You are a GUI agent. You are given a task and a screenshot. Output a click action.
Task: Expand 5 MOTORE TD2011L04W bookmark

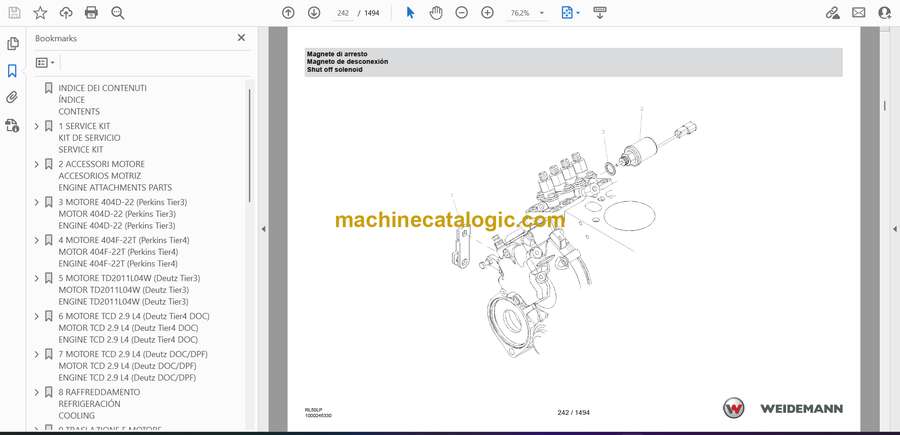(37, 278)
